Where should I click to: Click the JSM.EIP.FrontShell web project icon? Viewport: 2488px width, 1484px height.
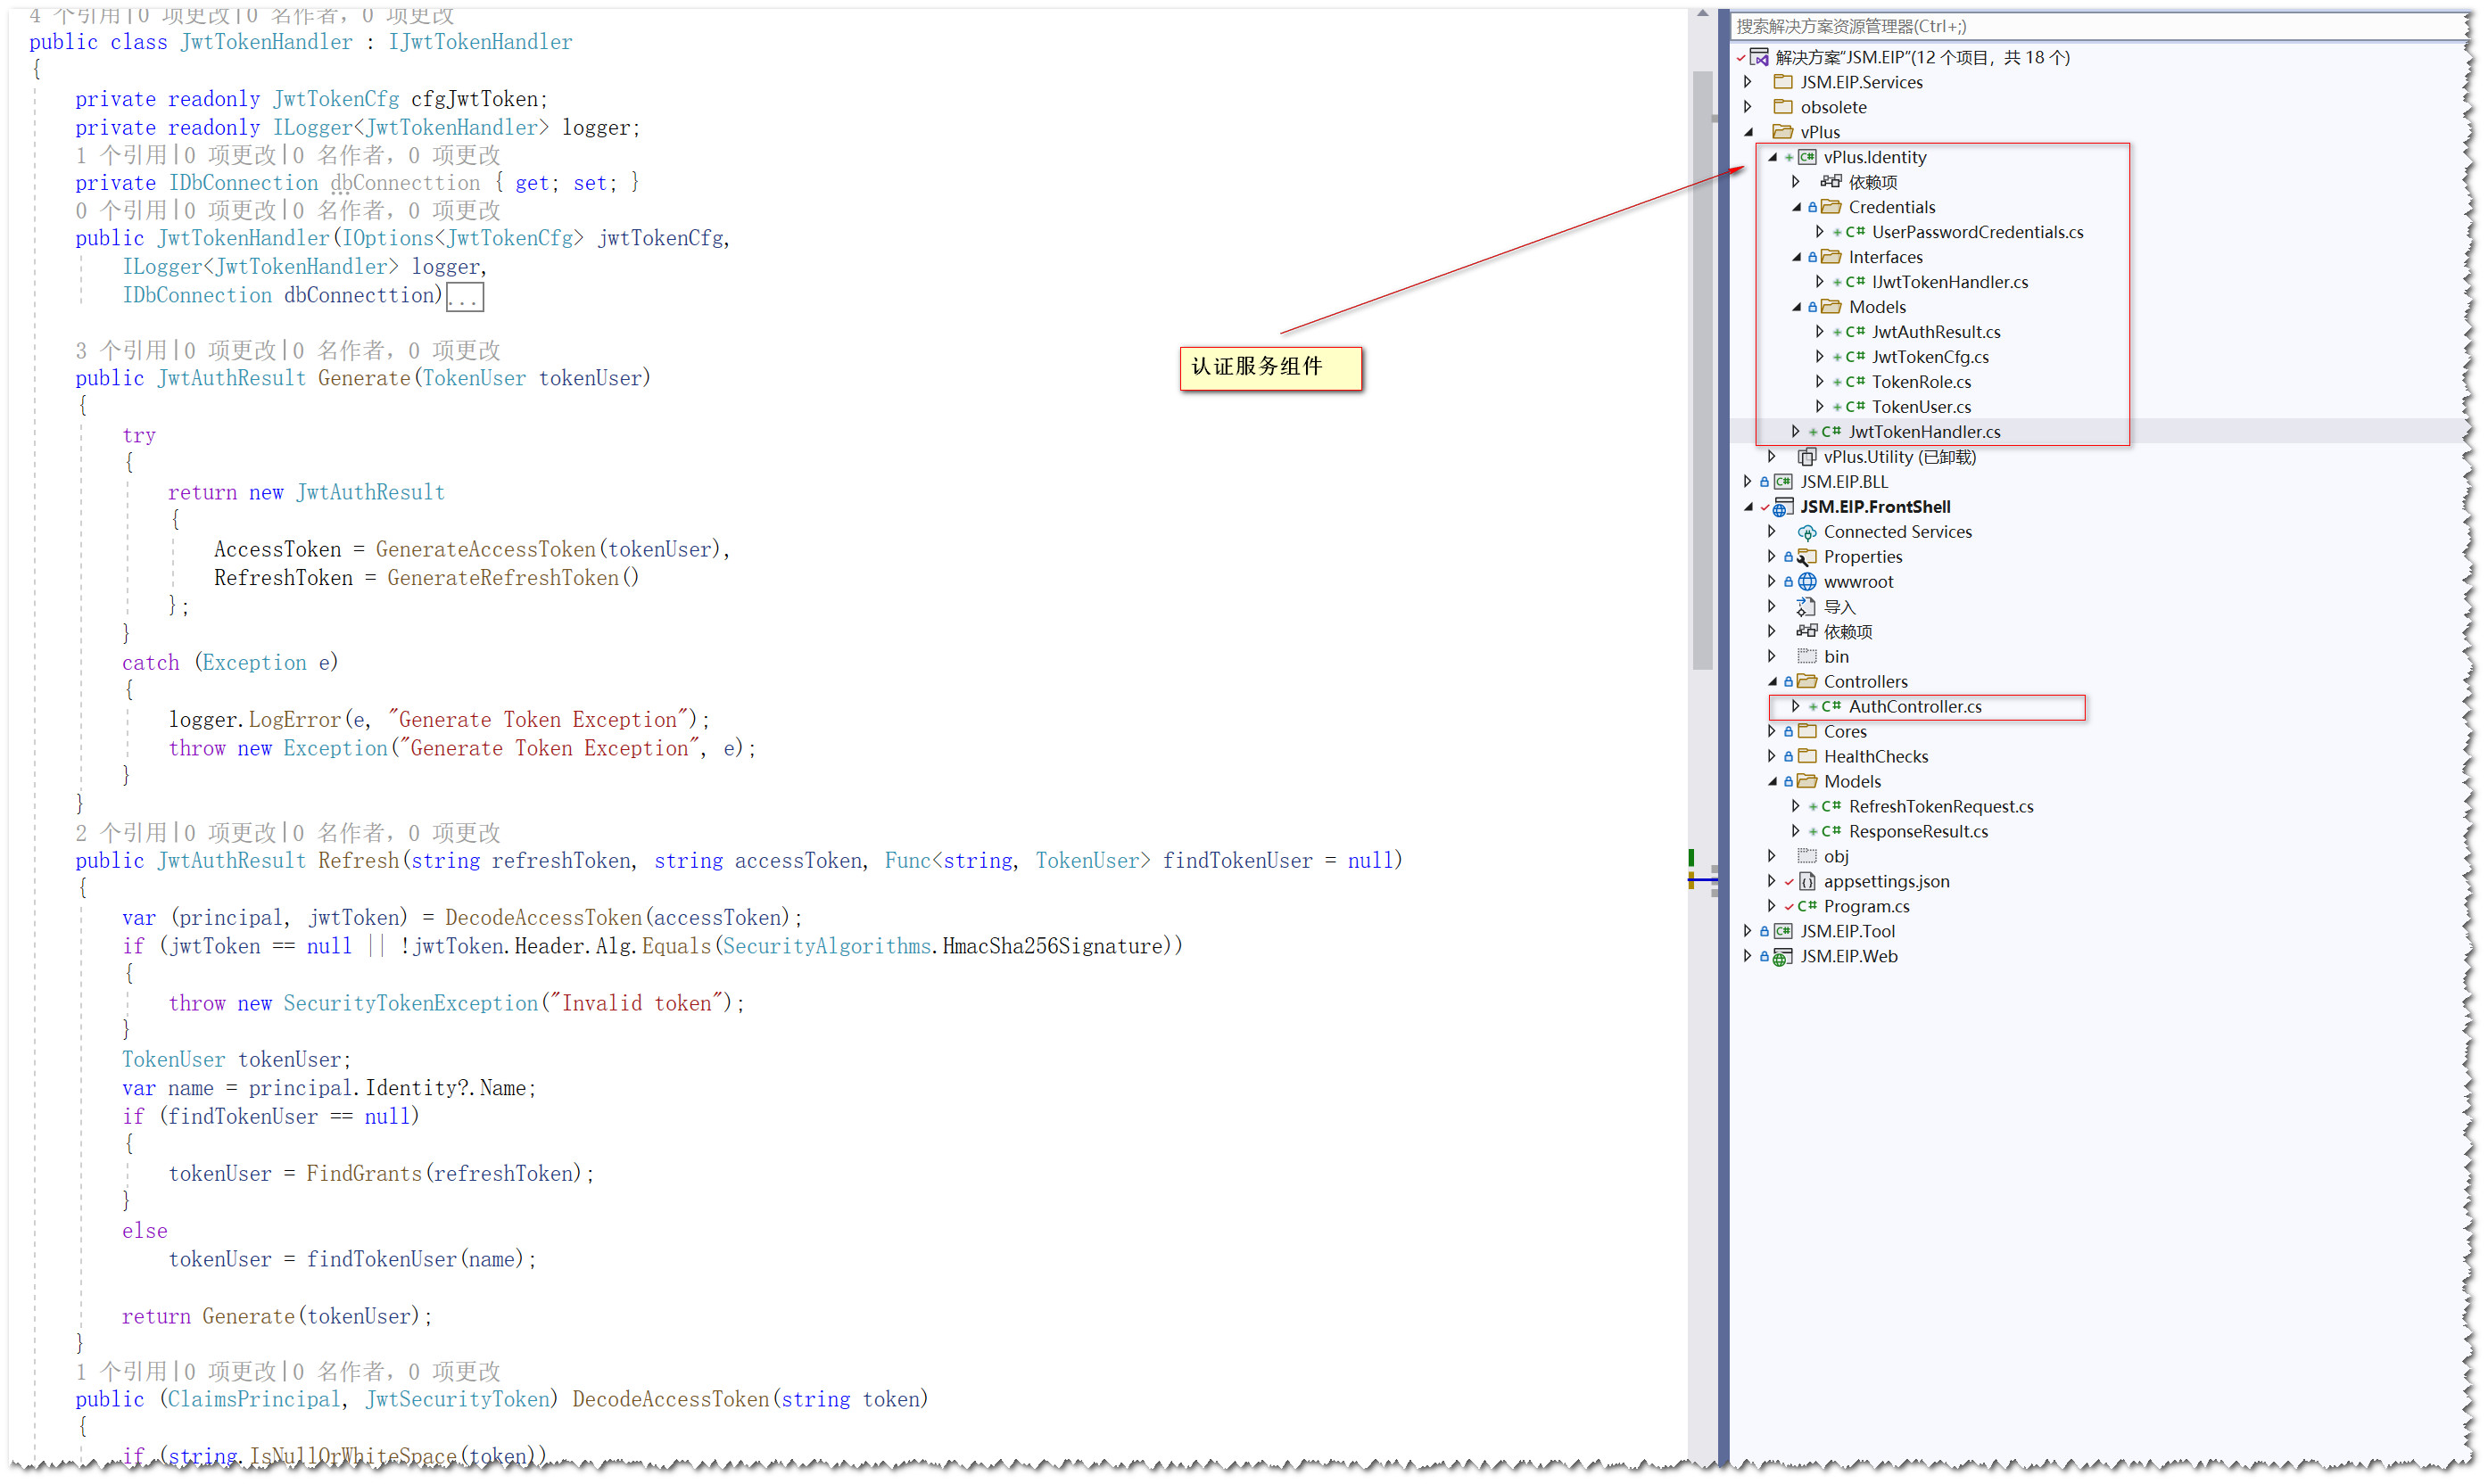[x=1782, y=507]
